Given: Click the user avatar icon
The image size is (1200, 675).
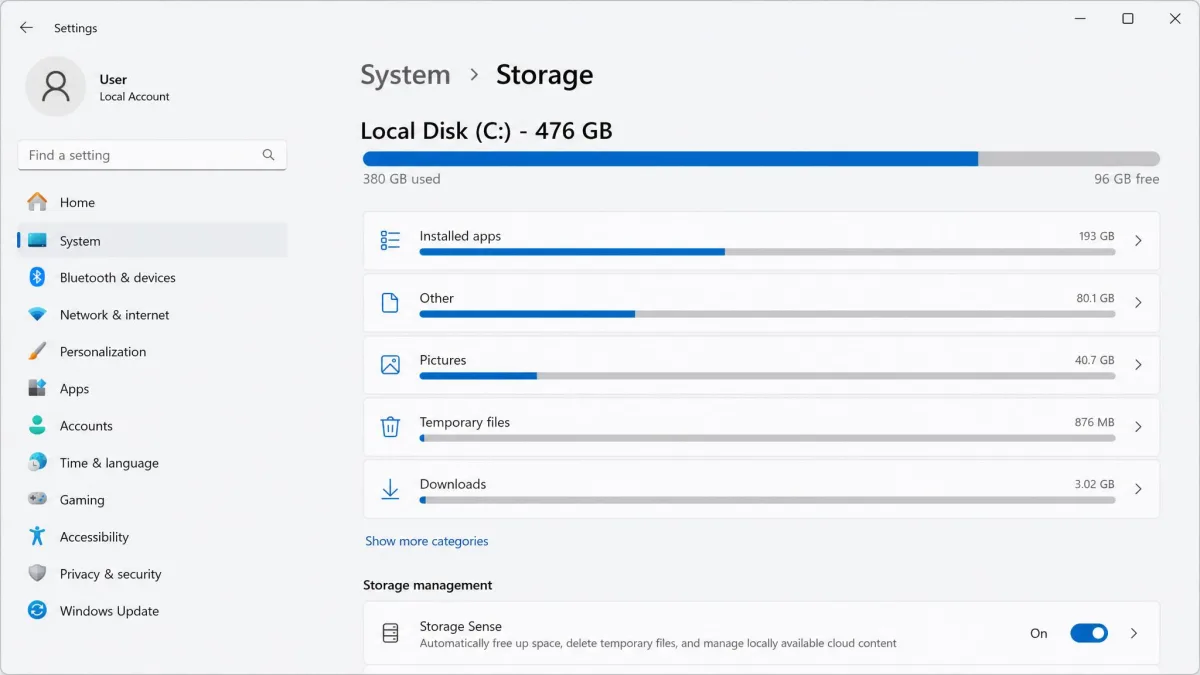Looking at the screenshot, I should (55, 87).
